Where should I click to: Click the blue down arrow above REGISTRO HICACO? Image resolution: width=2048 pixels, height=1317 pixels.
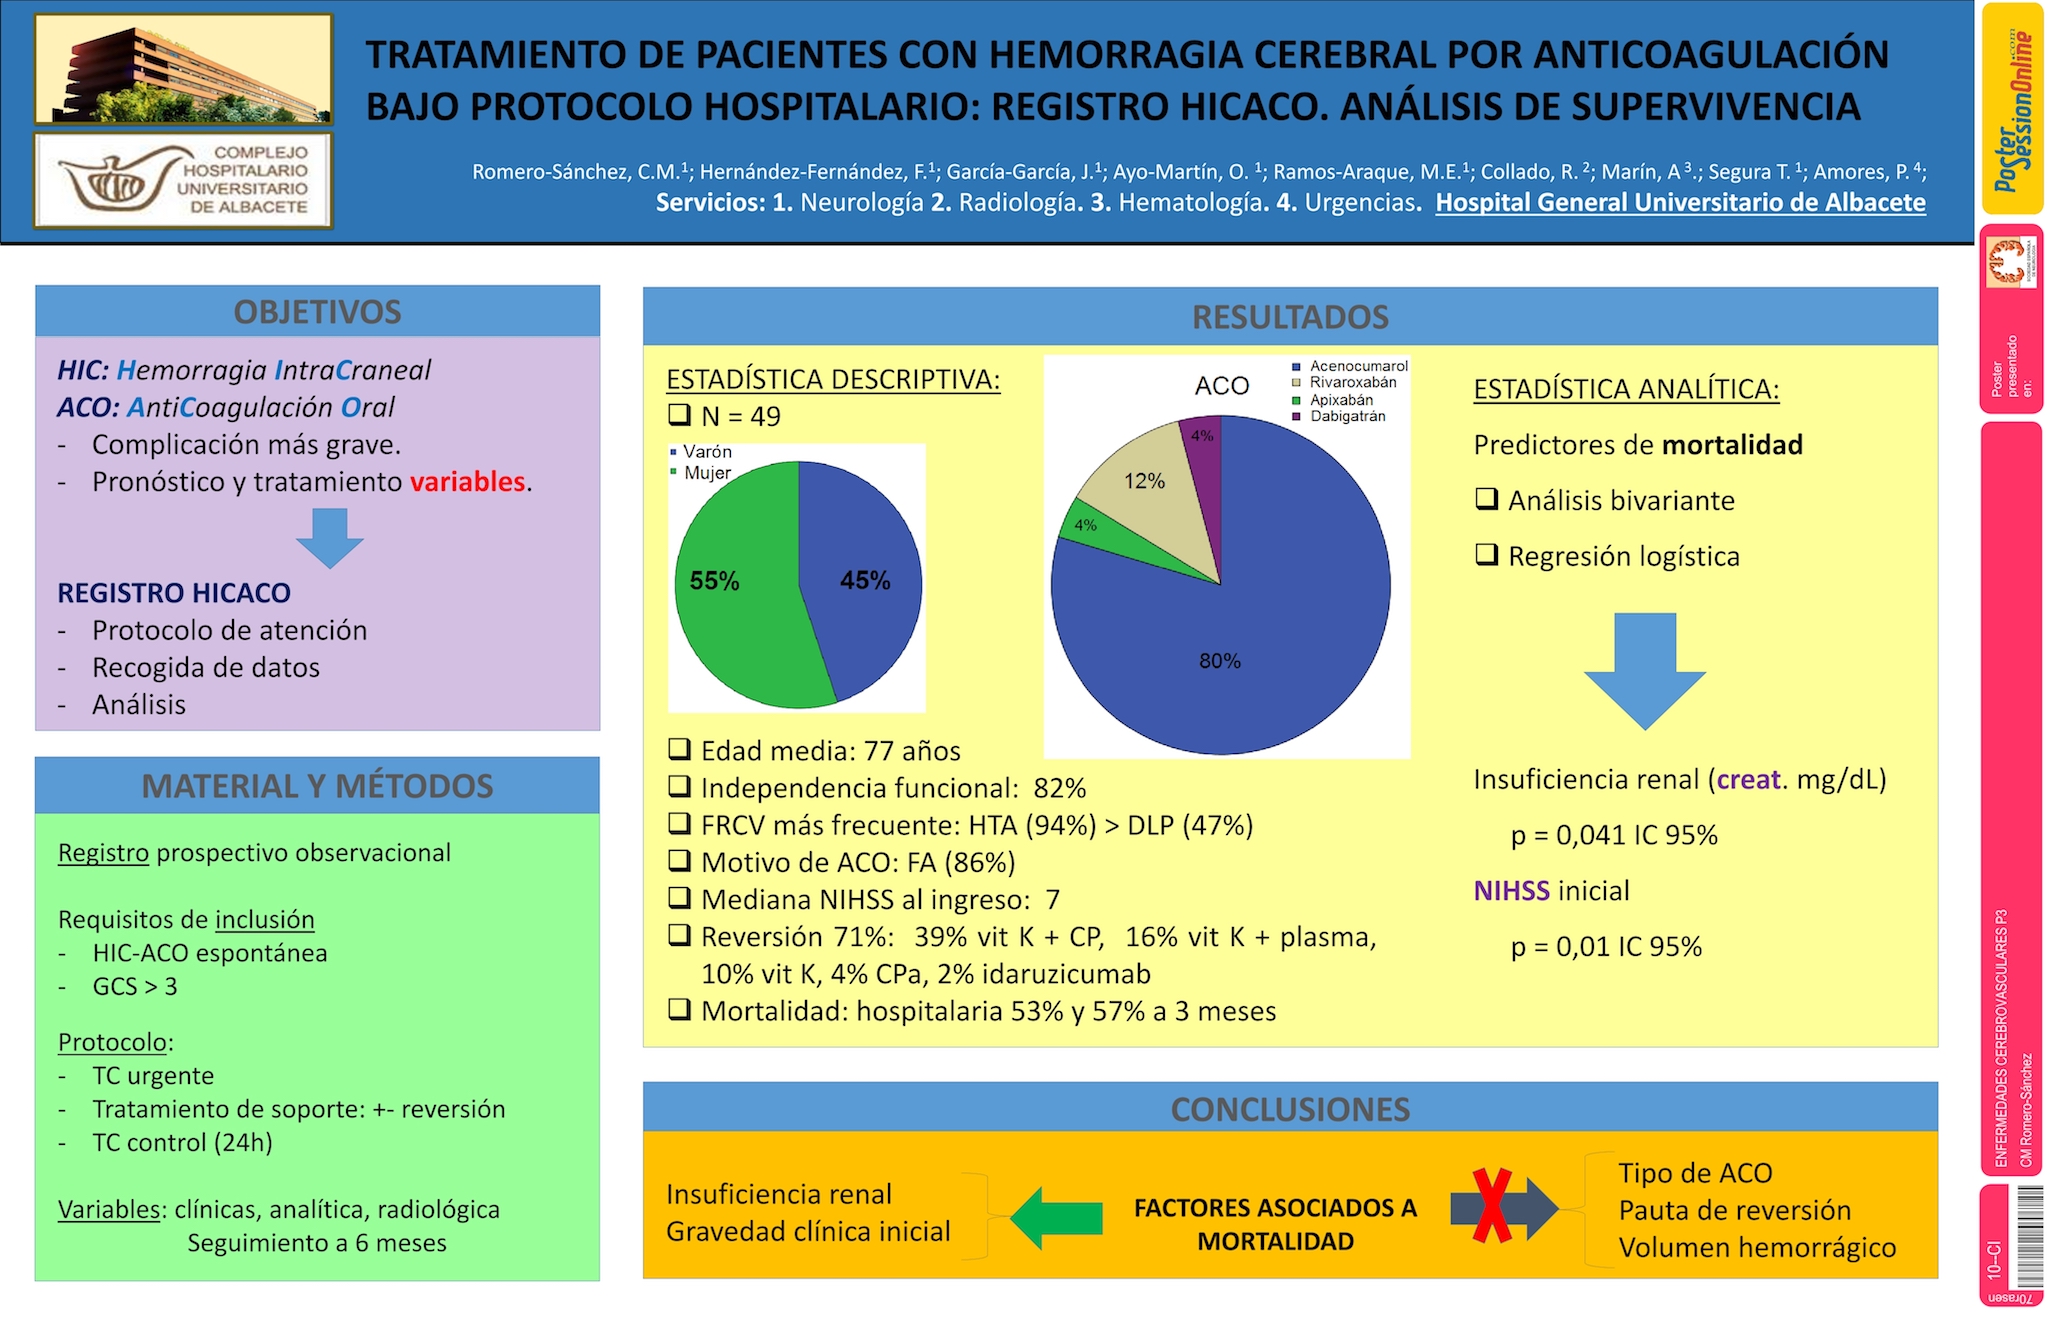click(329, 538)
